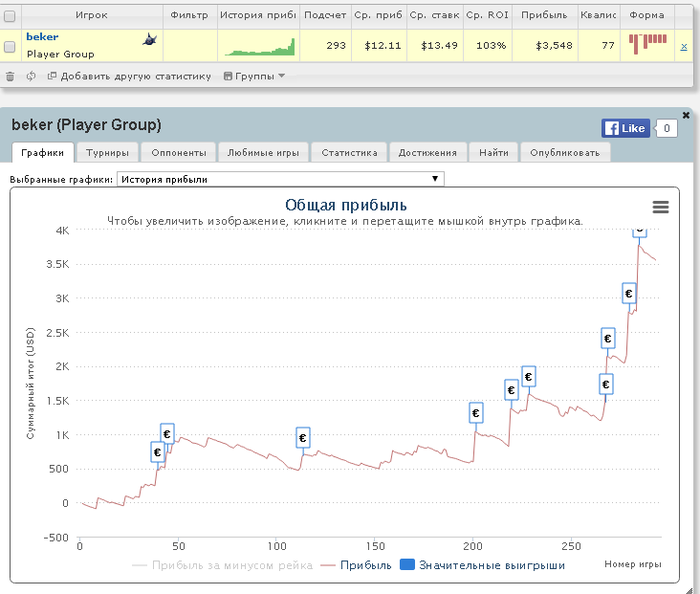This screenshot has width=700, height=594.
Task: Click the euro marker near game 113
Action: click(x=303, y=437)
